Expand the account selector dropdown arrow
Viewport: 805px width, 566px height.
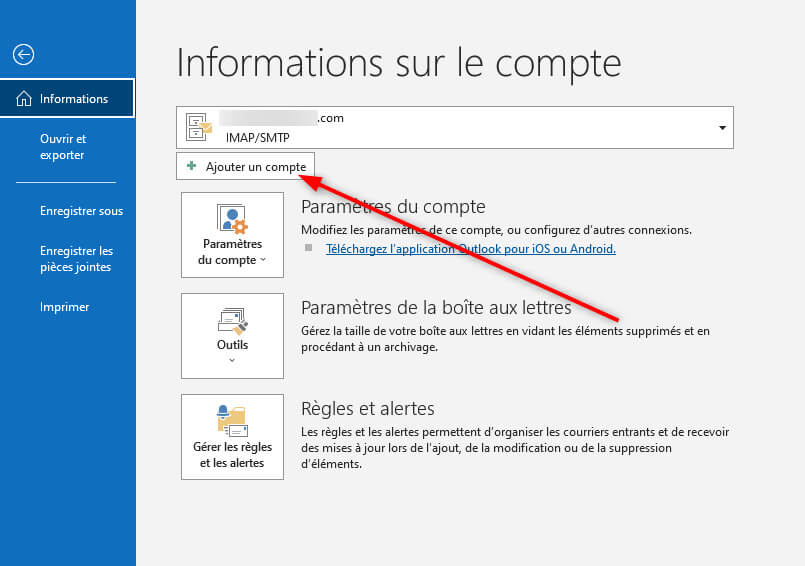pos(722,128)
